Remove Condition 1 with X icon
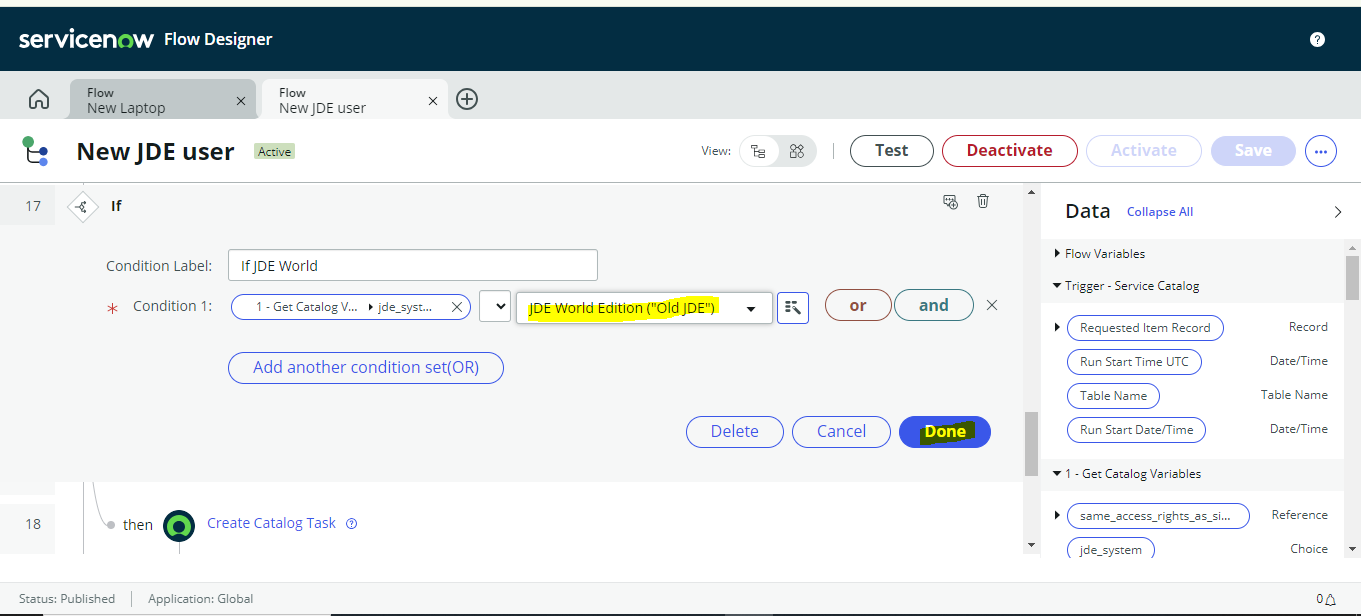Screen dimensions: 1361x616 pyautogui.click(x=992, y=305)
